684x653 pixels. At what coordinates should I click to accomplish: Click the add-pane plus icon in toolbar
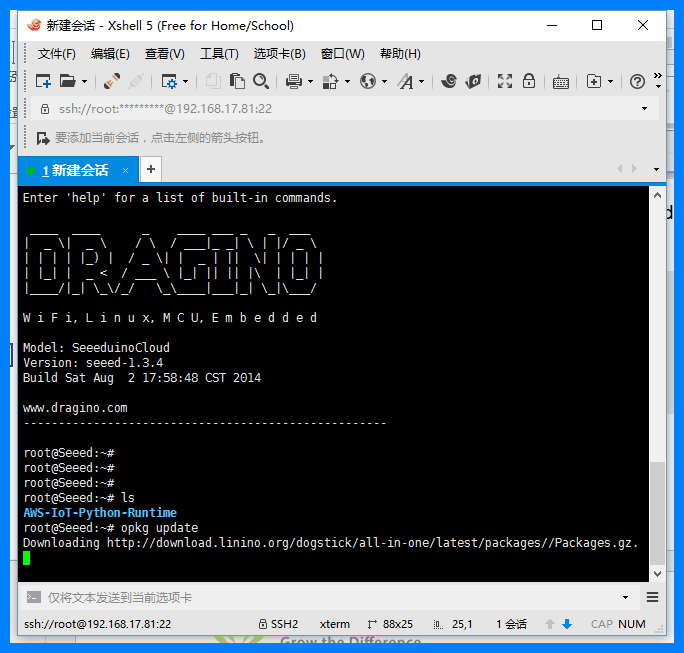pyautogui.click(x=594, y=81)
